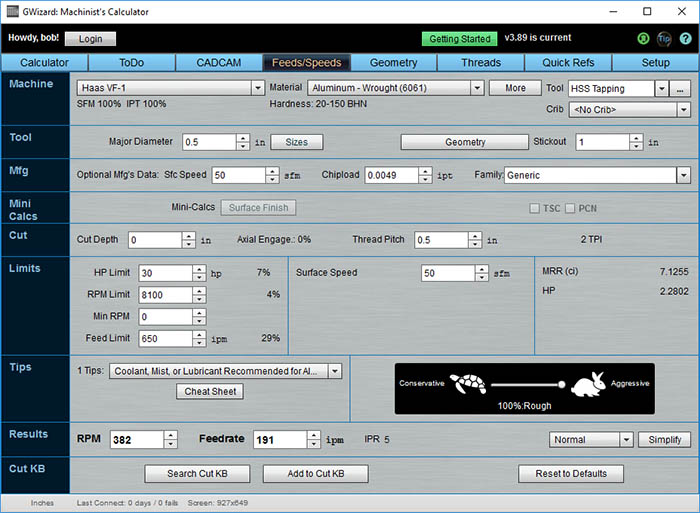Image resolution: width=700 pixels, height=513 pixels.
Task: Open the Sizes button
Action: [296, 142]
